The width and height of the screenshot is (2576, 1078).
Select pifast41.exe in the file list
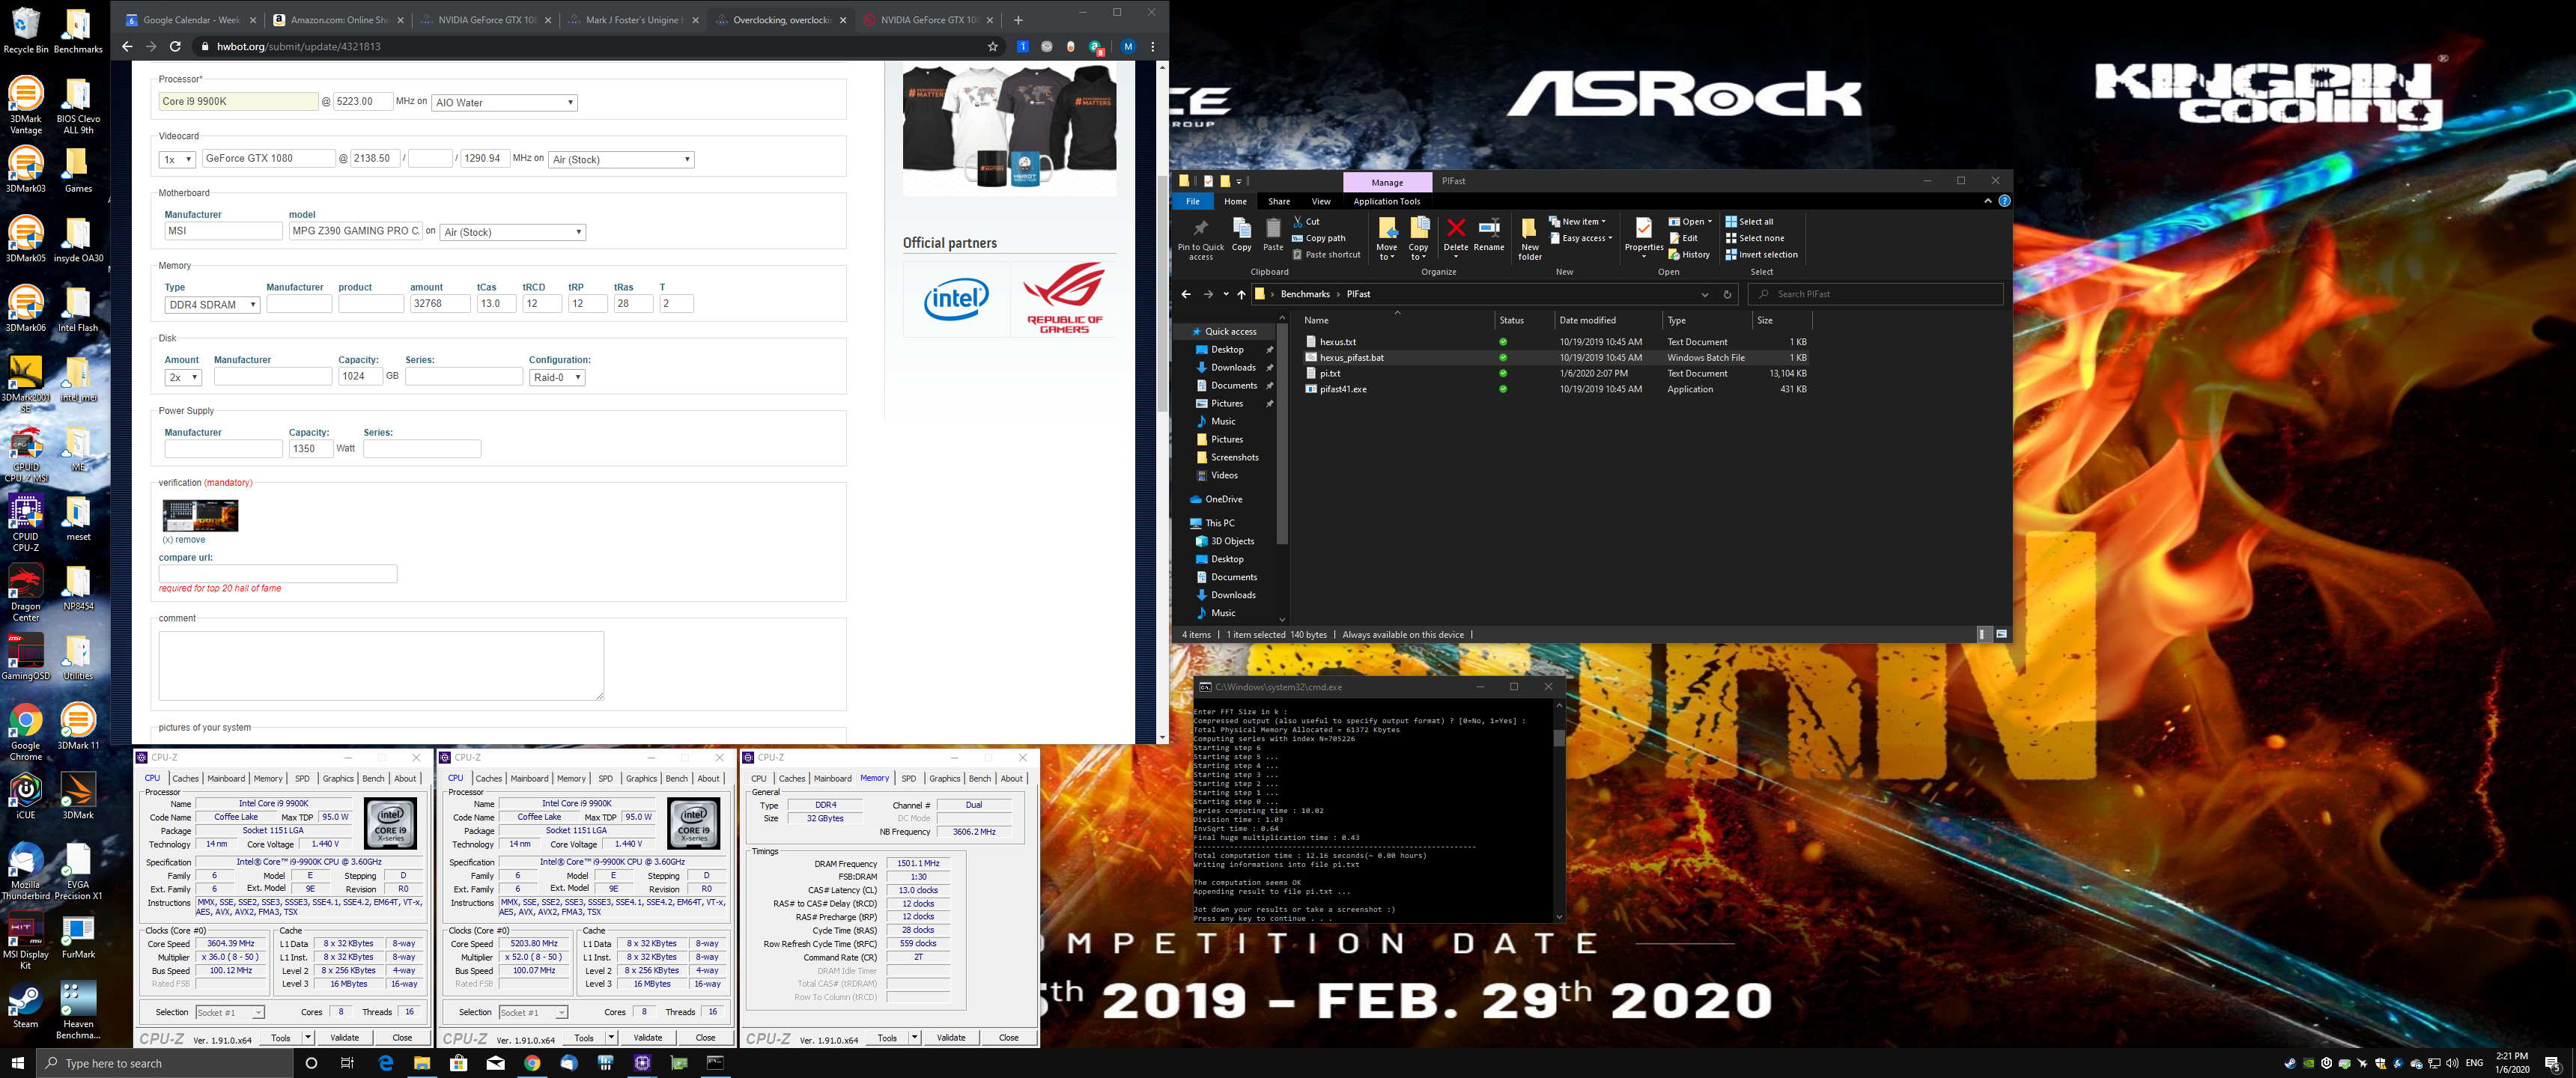(1342, 389)
